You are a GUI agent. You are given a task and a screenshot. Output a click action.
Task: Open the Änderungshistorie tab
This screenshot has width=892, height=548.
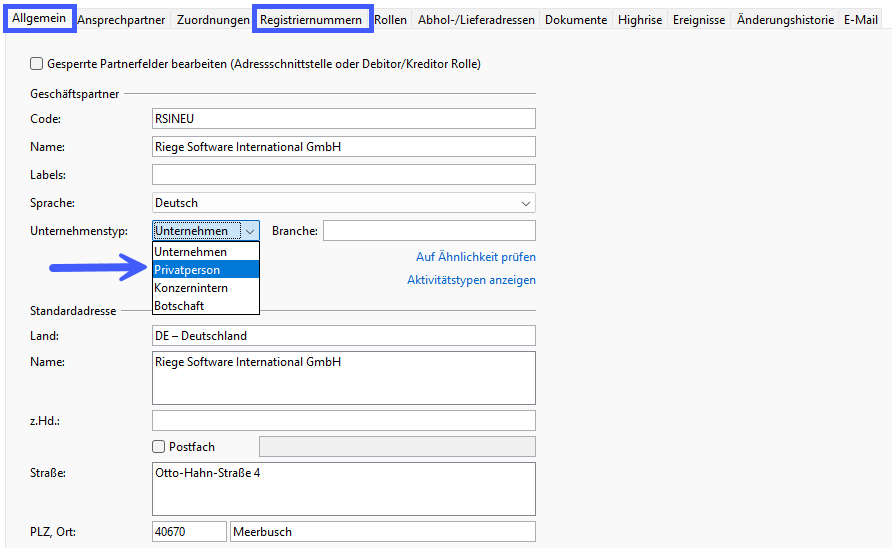(785, 20)
